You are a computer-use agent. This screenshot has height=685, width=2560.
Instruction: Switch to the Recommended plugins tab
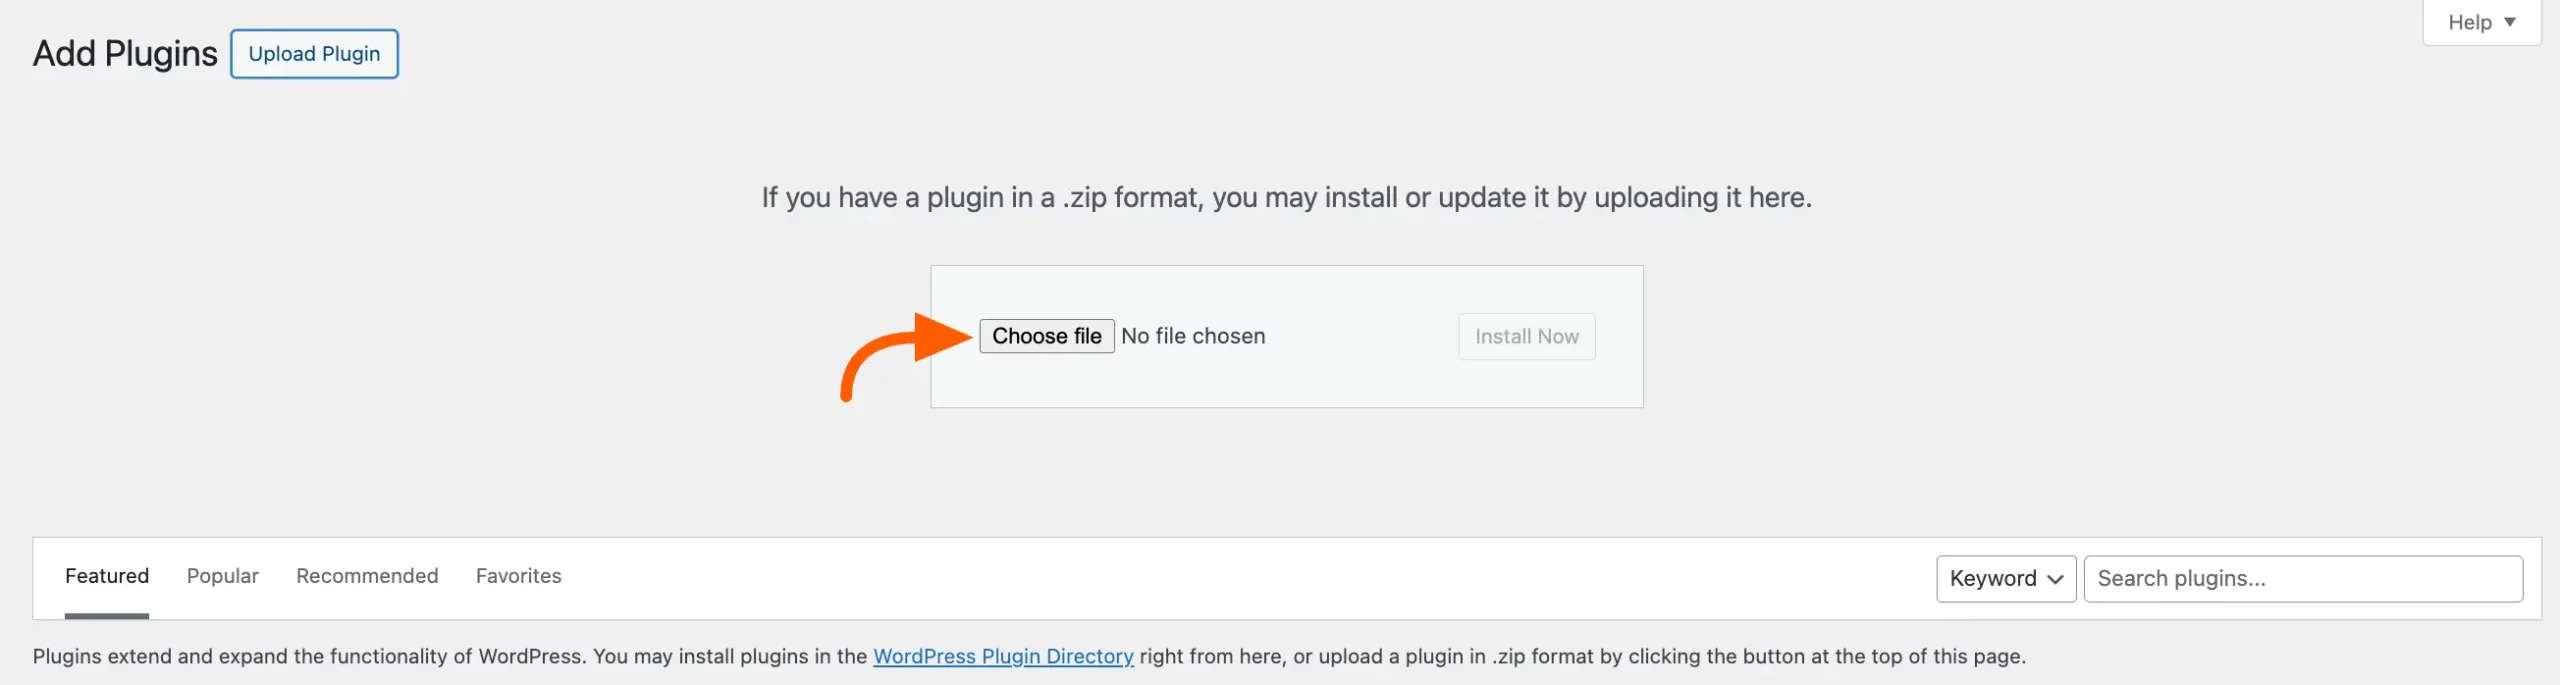point(366,576)
